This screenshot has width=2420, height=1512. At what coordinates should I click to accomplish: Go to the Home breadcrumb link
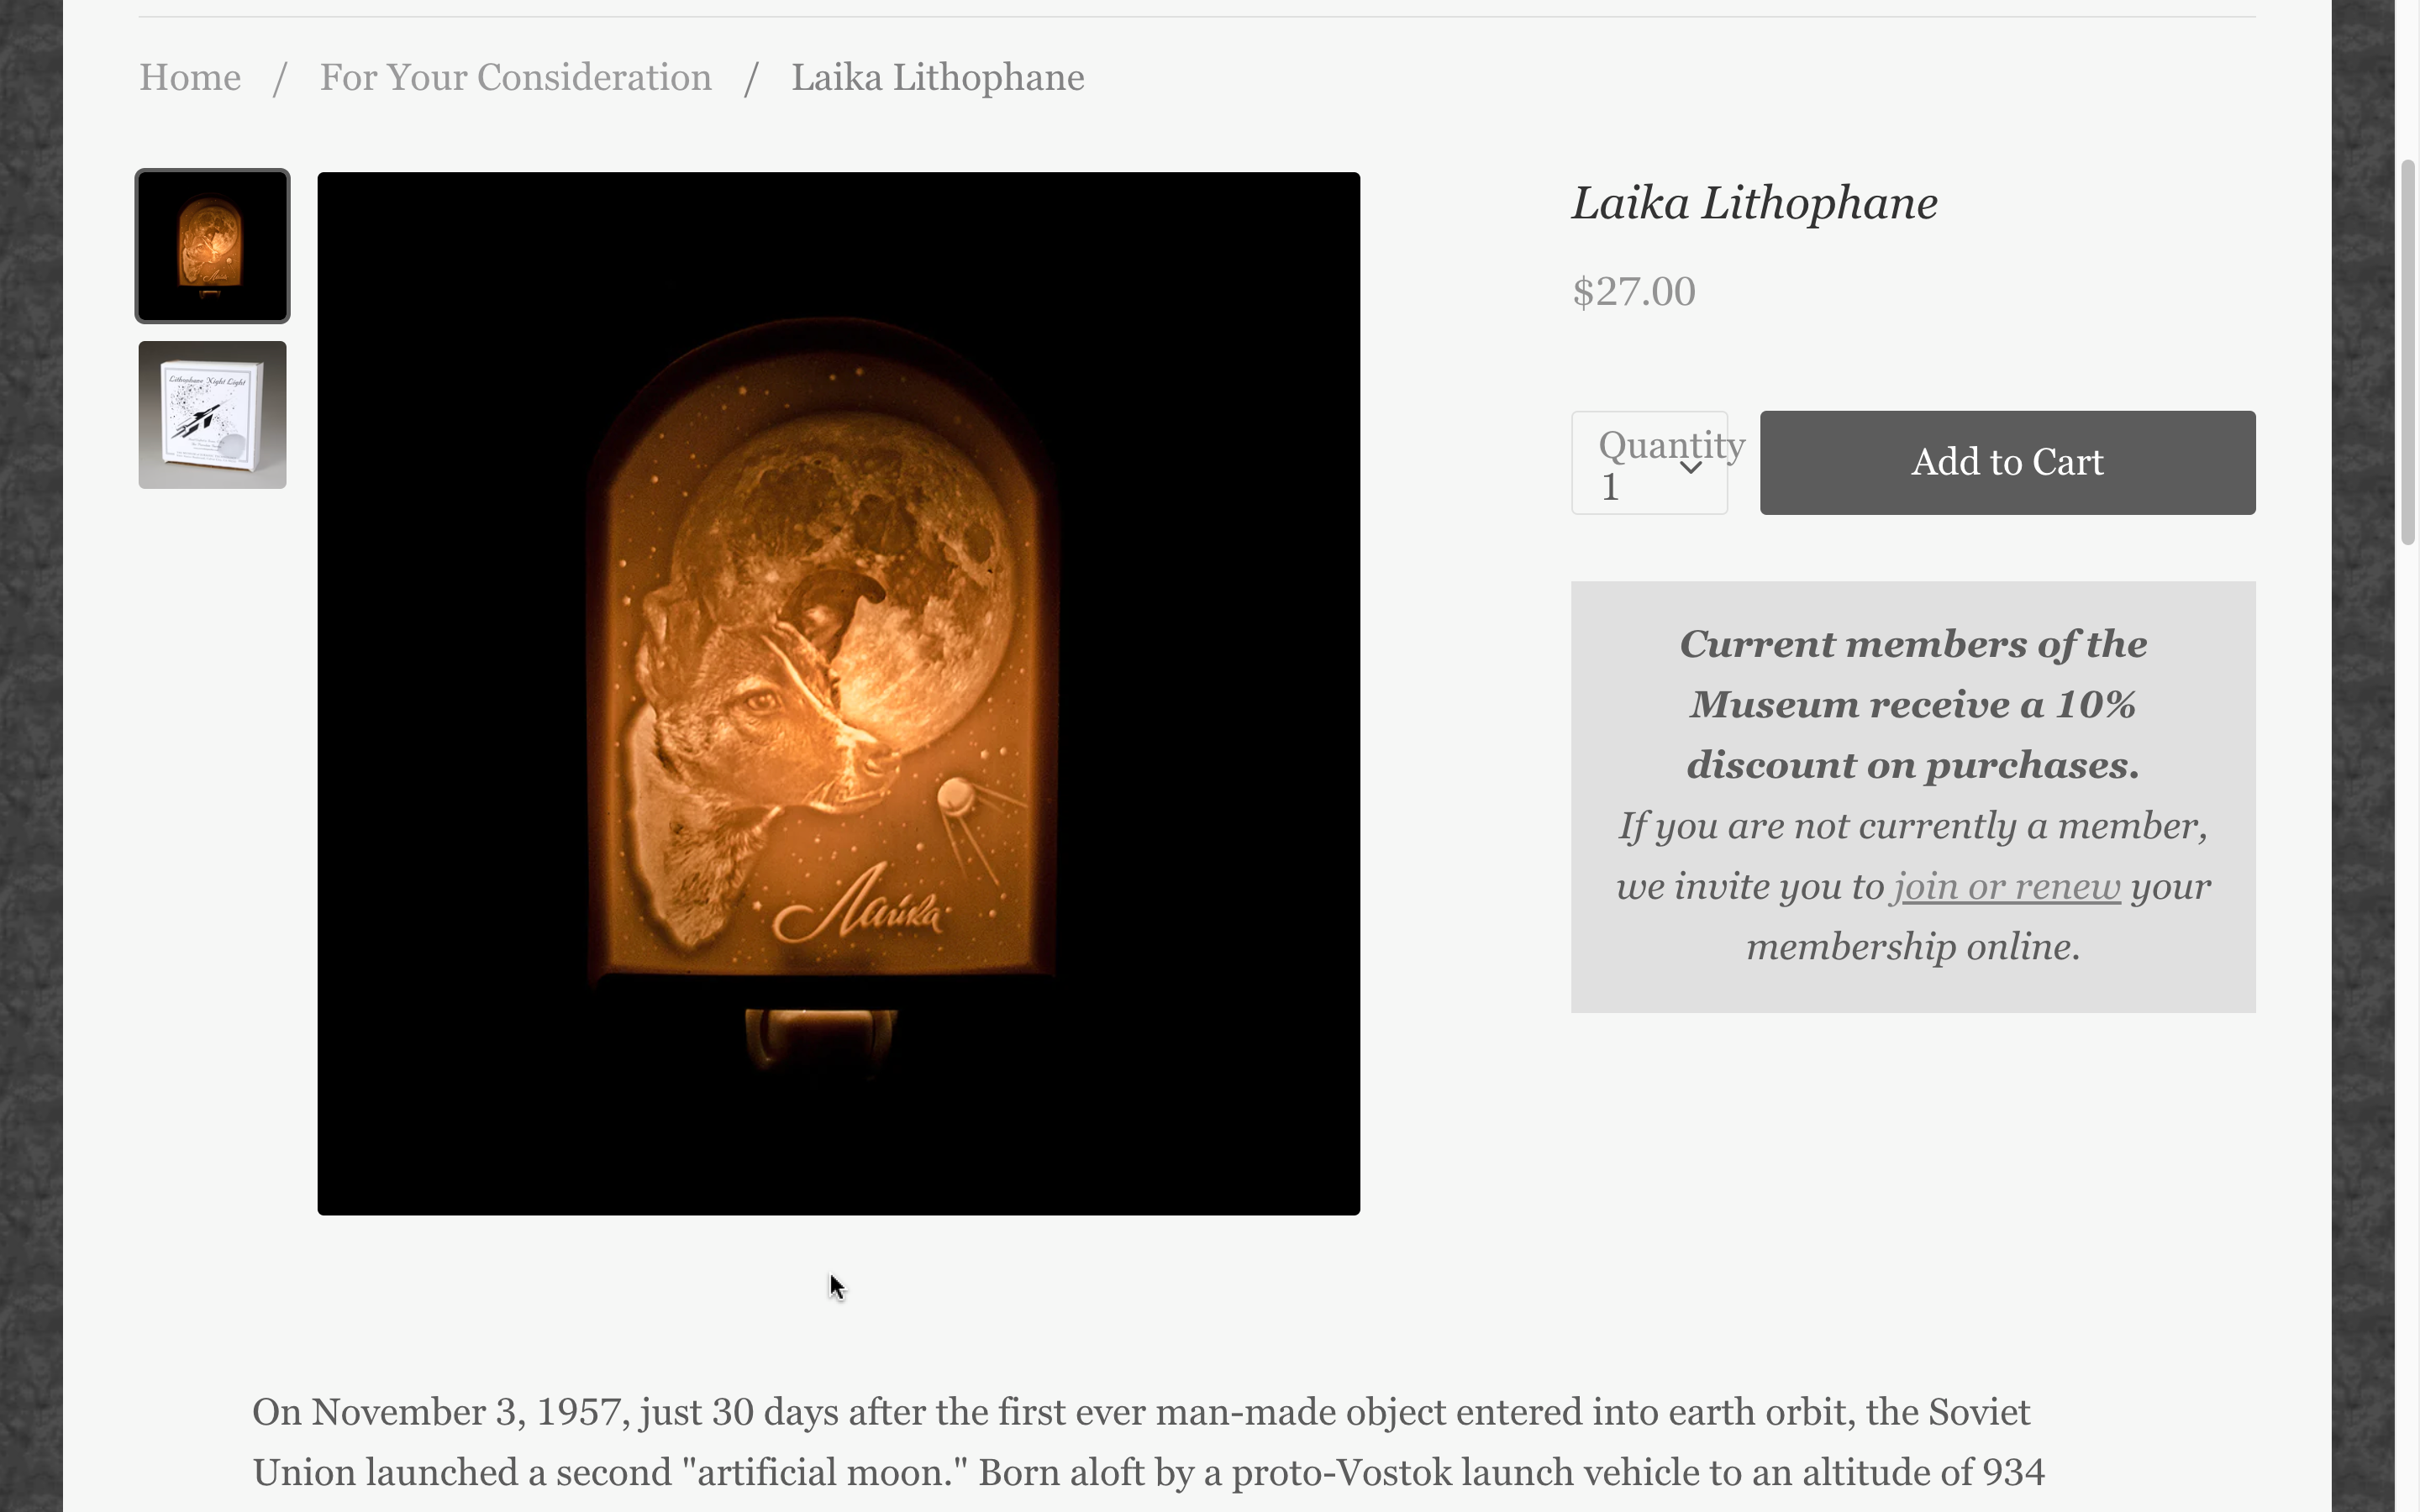190,78
